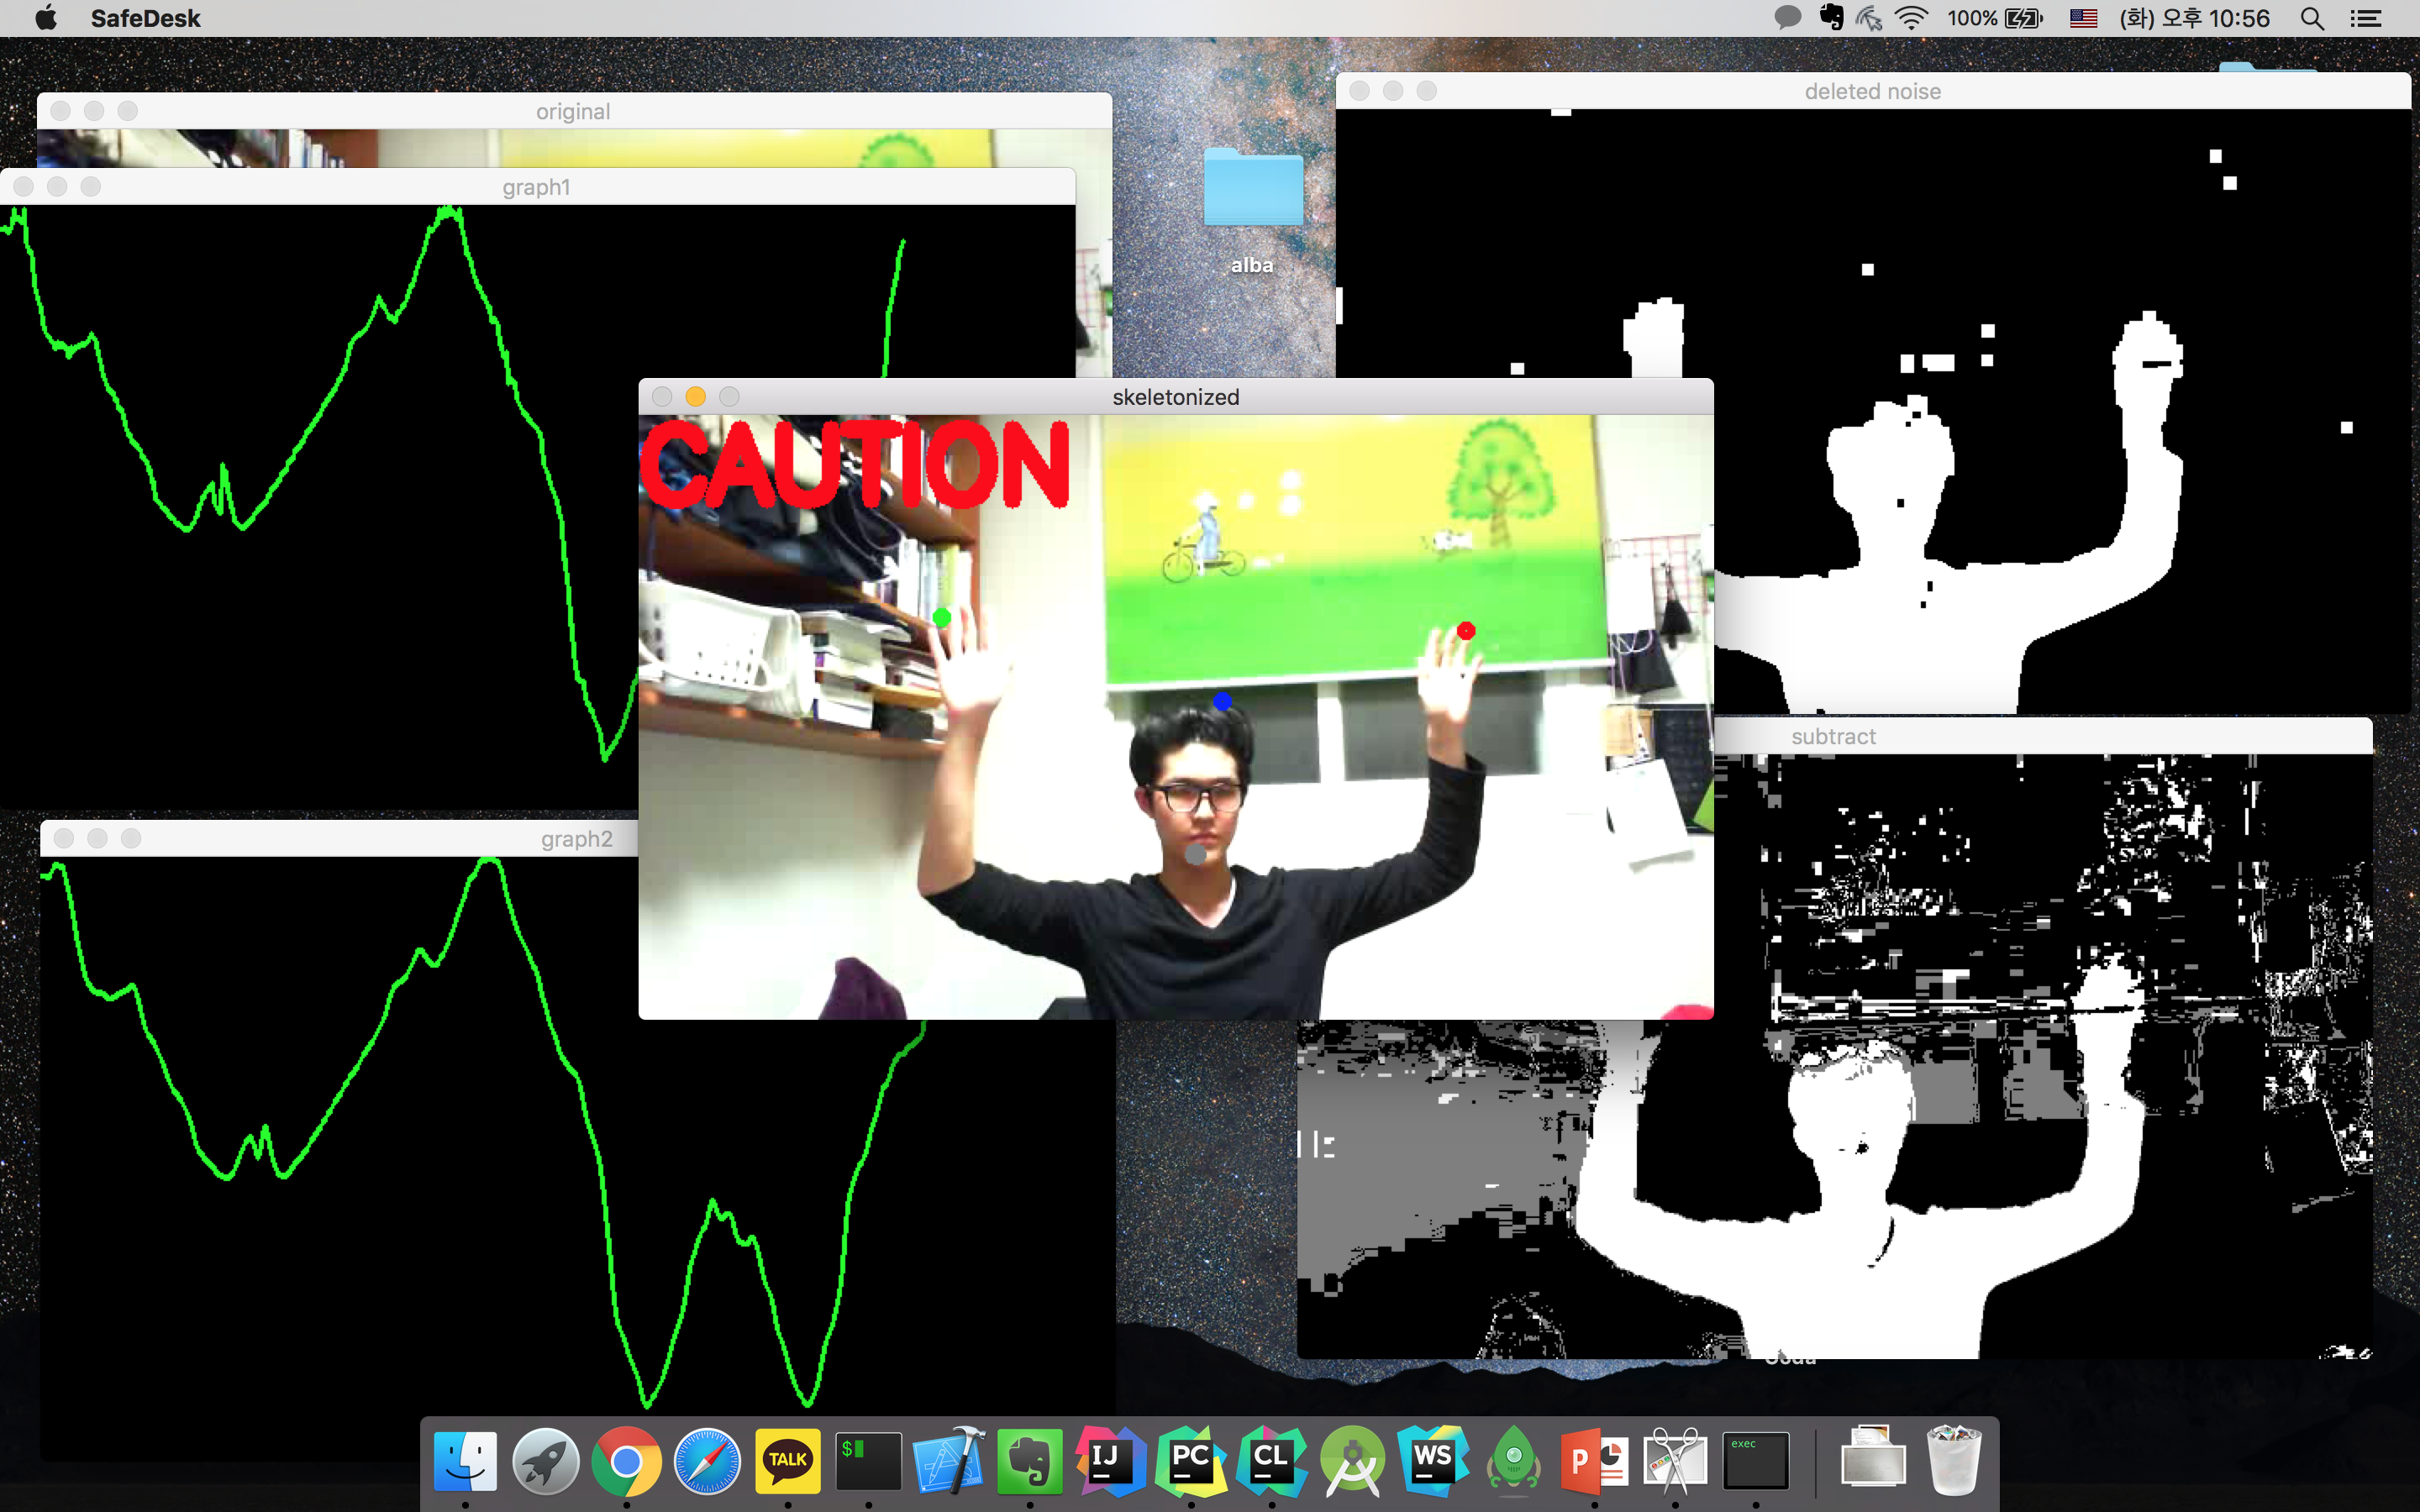
Task: Open the Trash in the dock
Action: click(x=1954, y=1461)
